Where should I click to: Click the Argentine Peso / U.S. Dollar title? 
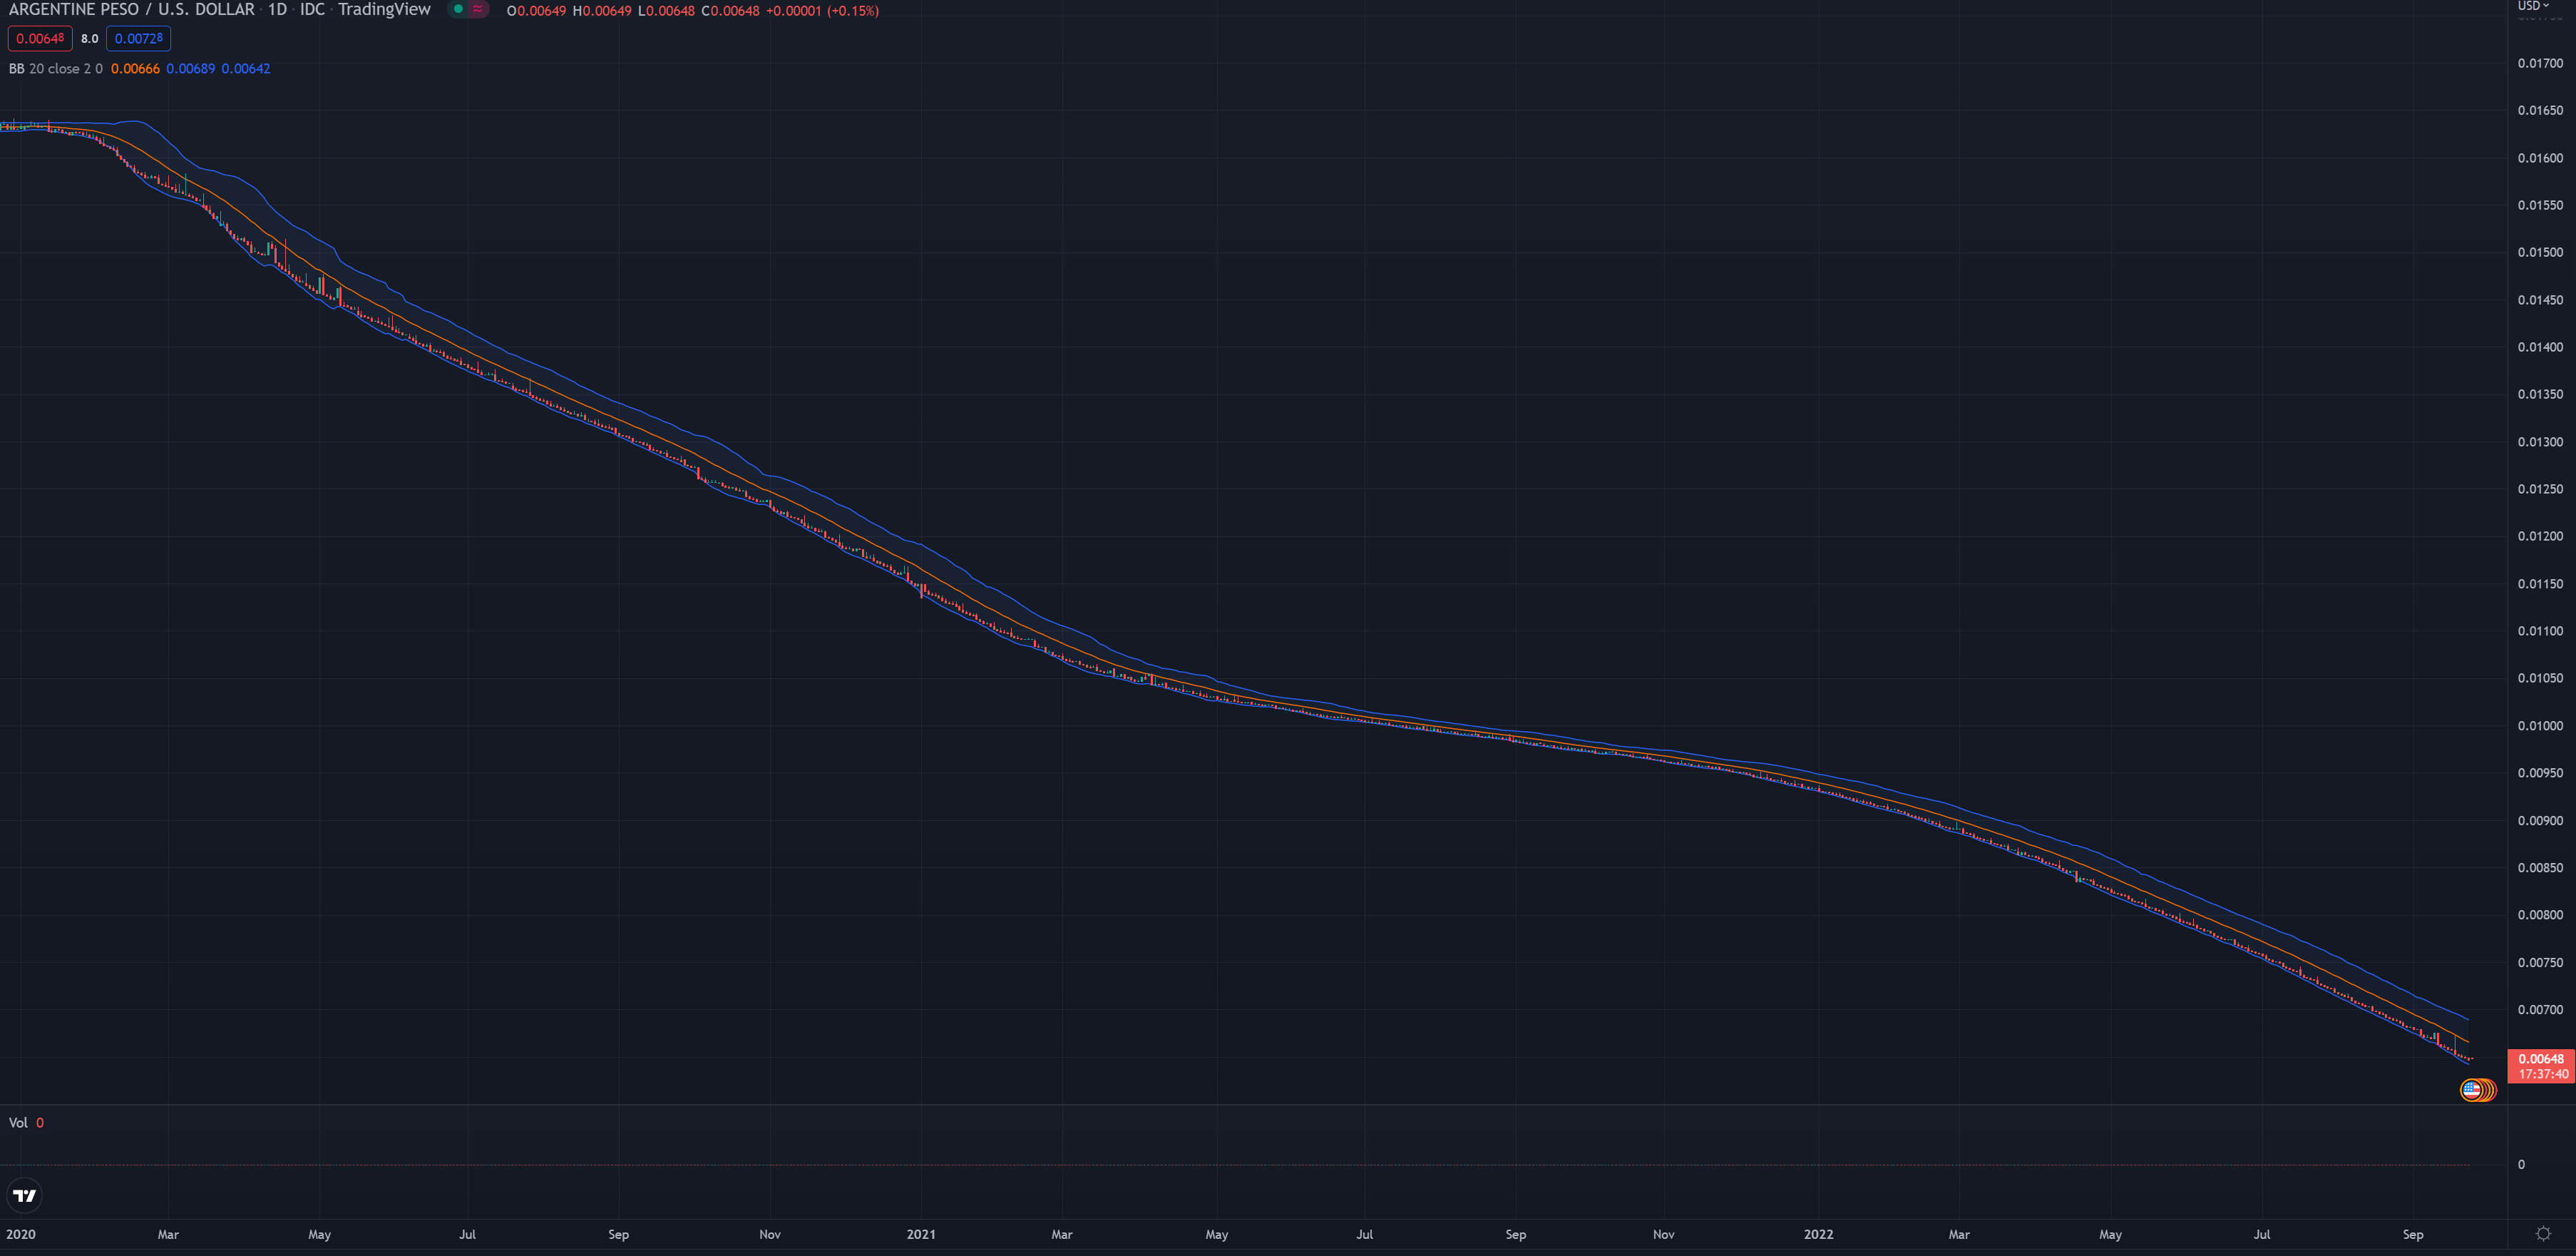[131, 10]
